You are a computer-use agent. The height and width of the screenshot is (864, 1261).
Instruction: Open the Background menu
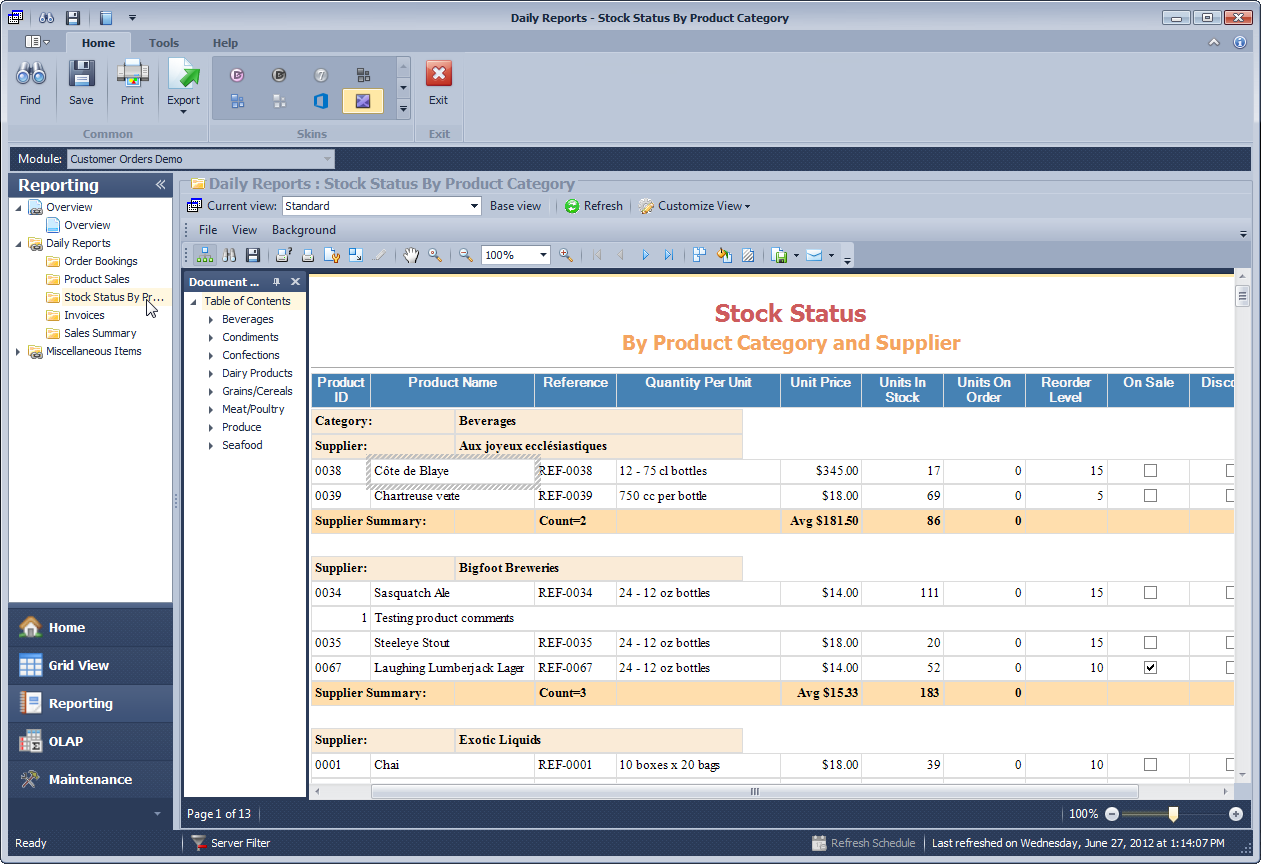coord(304,230)
